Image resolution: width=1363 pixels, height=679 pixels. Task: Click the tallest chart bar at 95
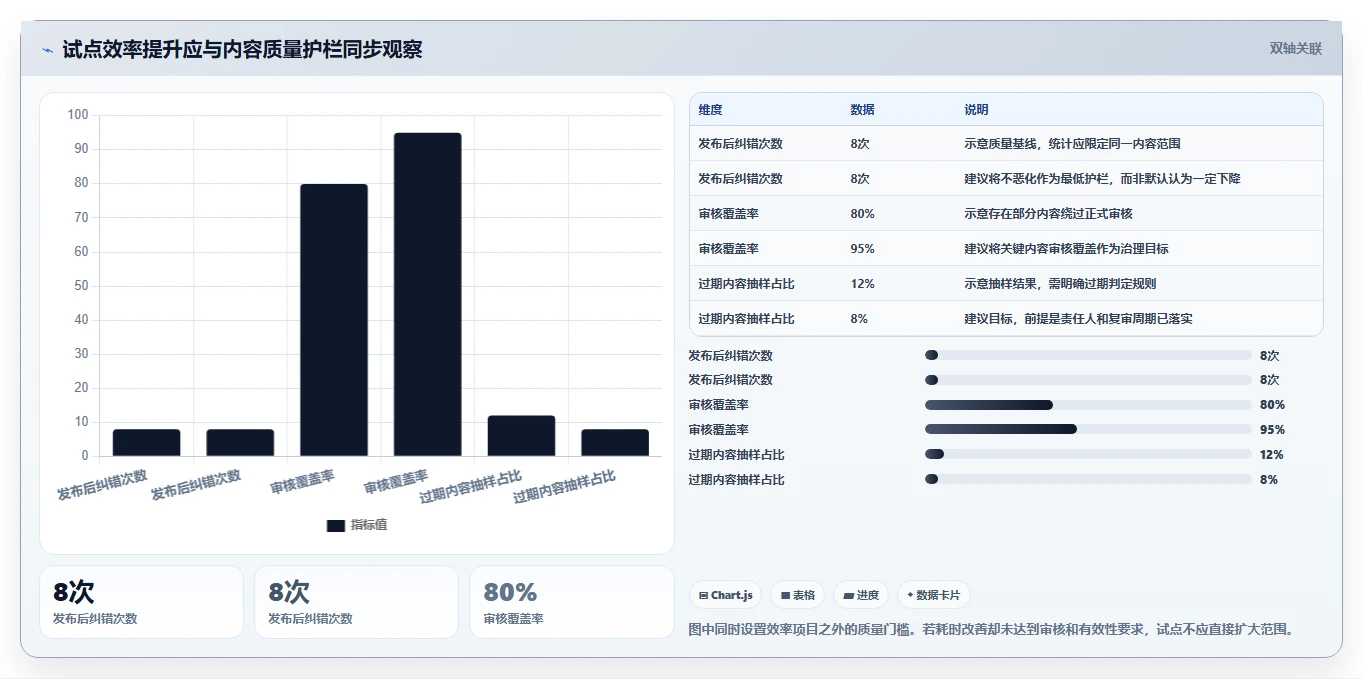[428, 295]
